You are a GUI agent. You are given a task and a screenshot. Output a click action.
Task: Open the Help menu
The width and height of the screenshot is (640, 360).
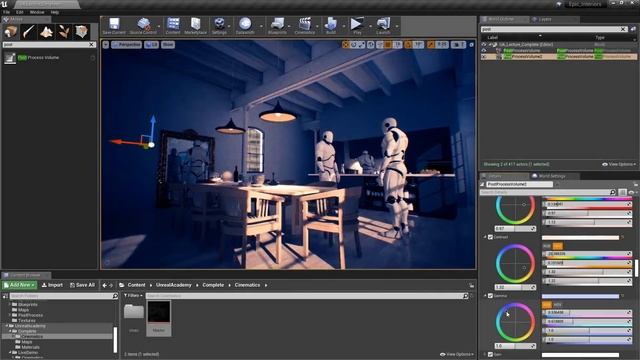click(x=55, y=12)
